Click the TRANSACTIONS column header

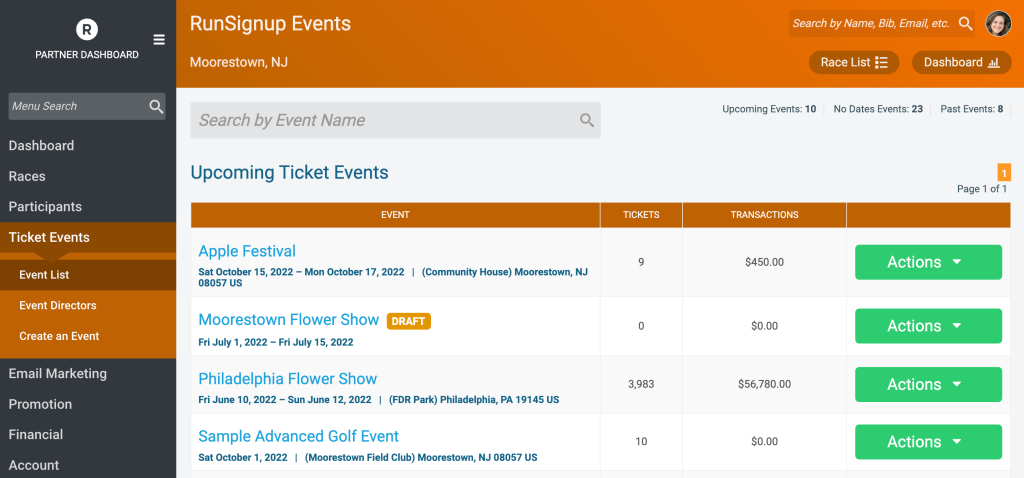765,215
